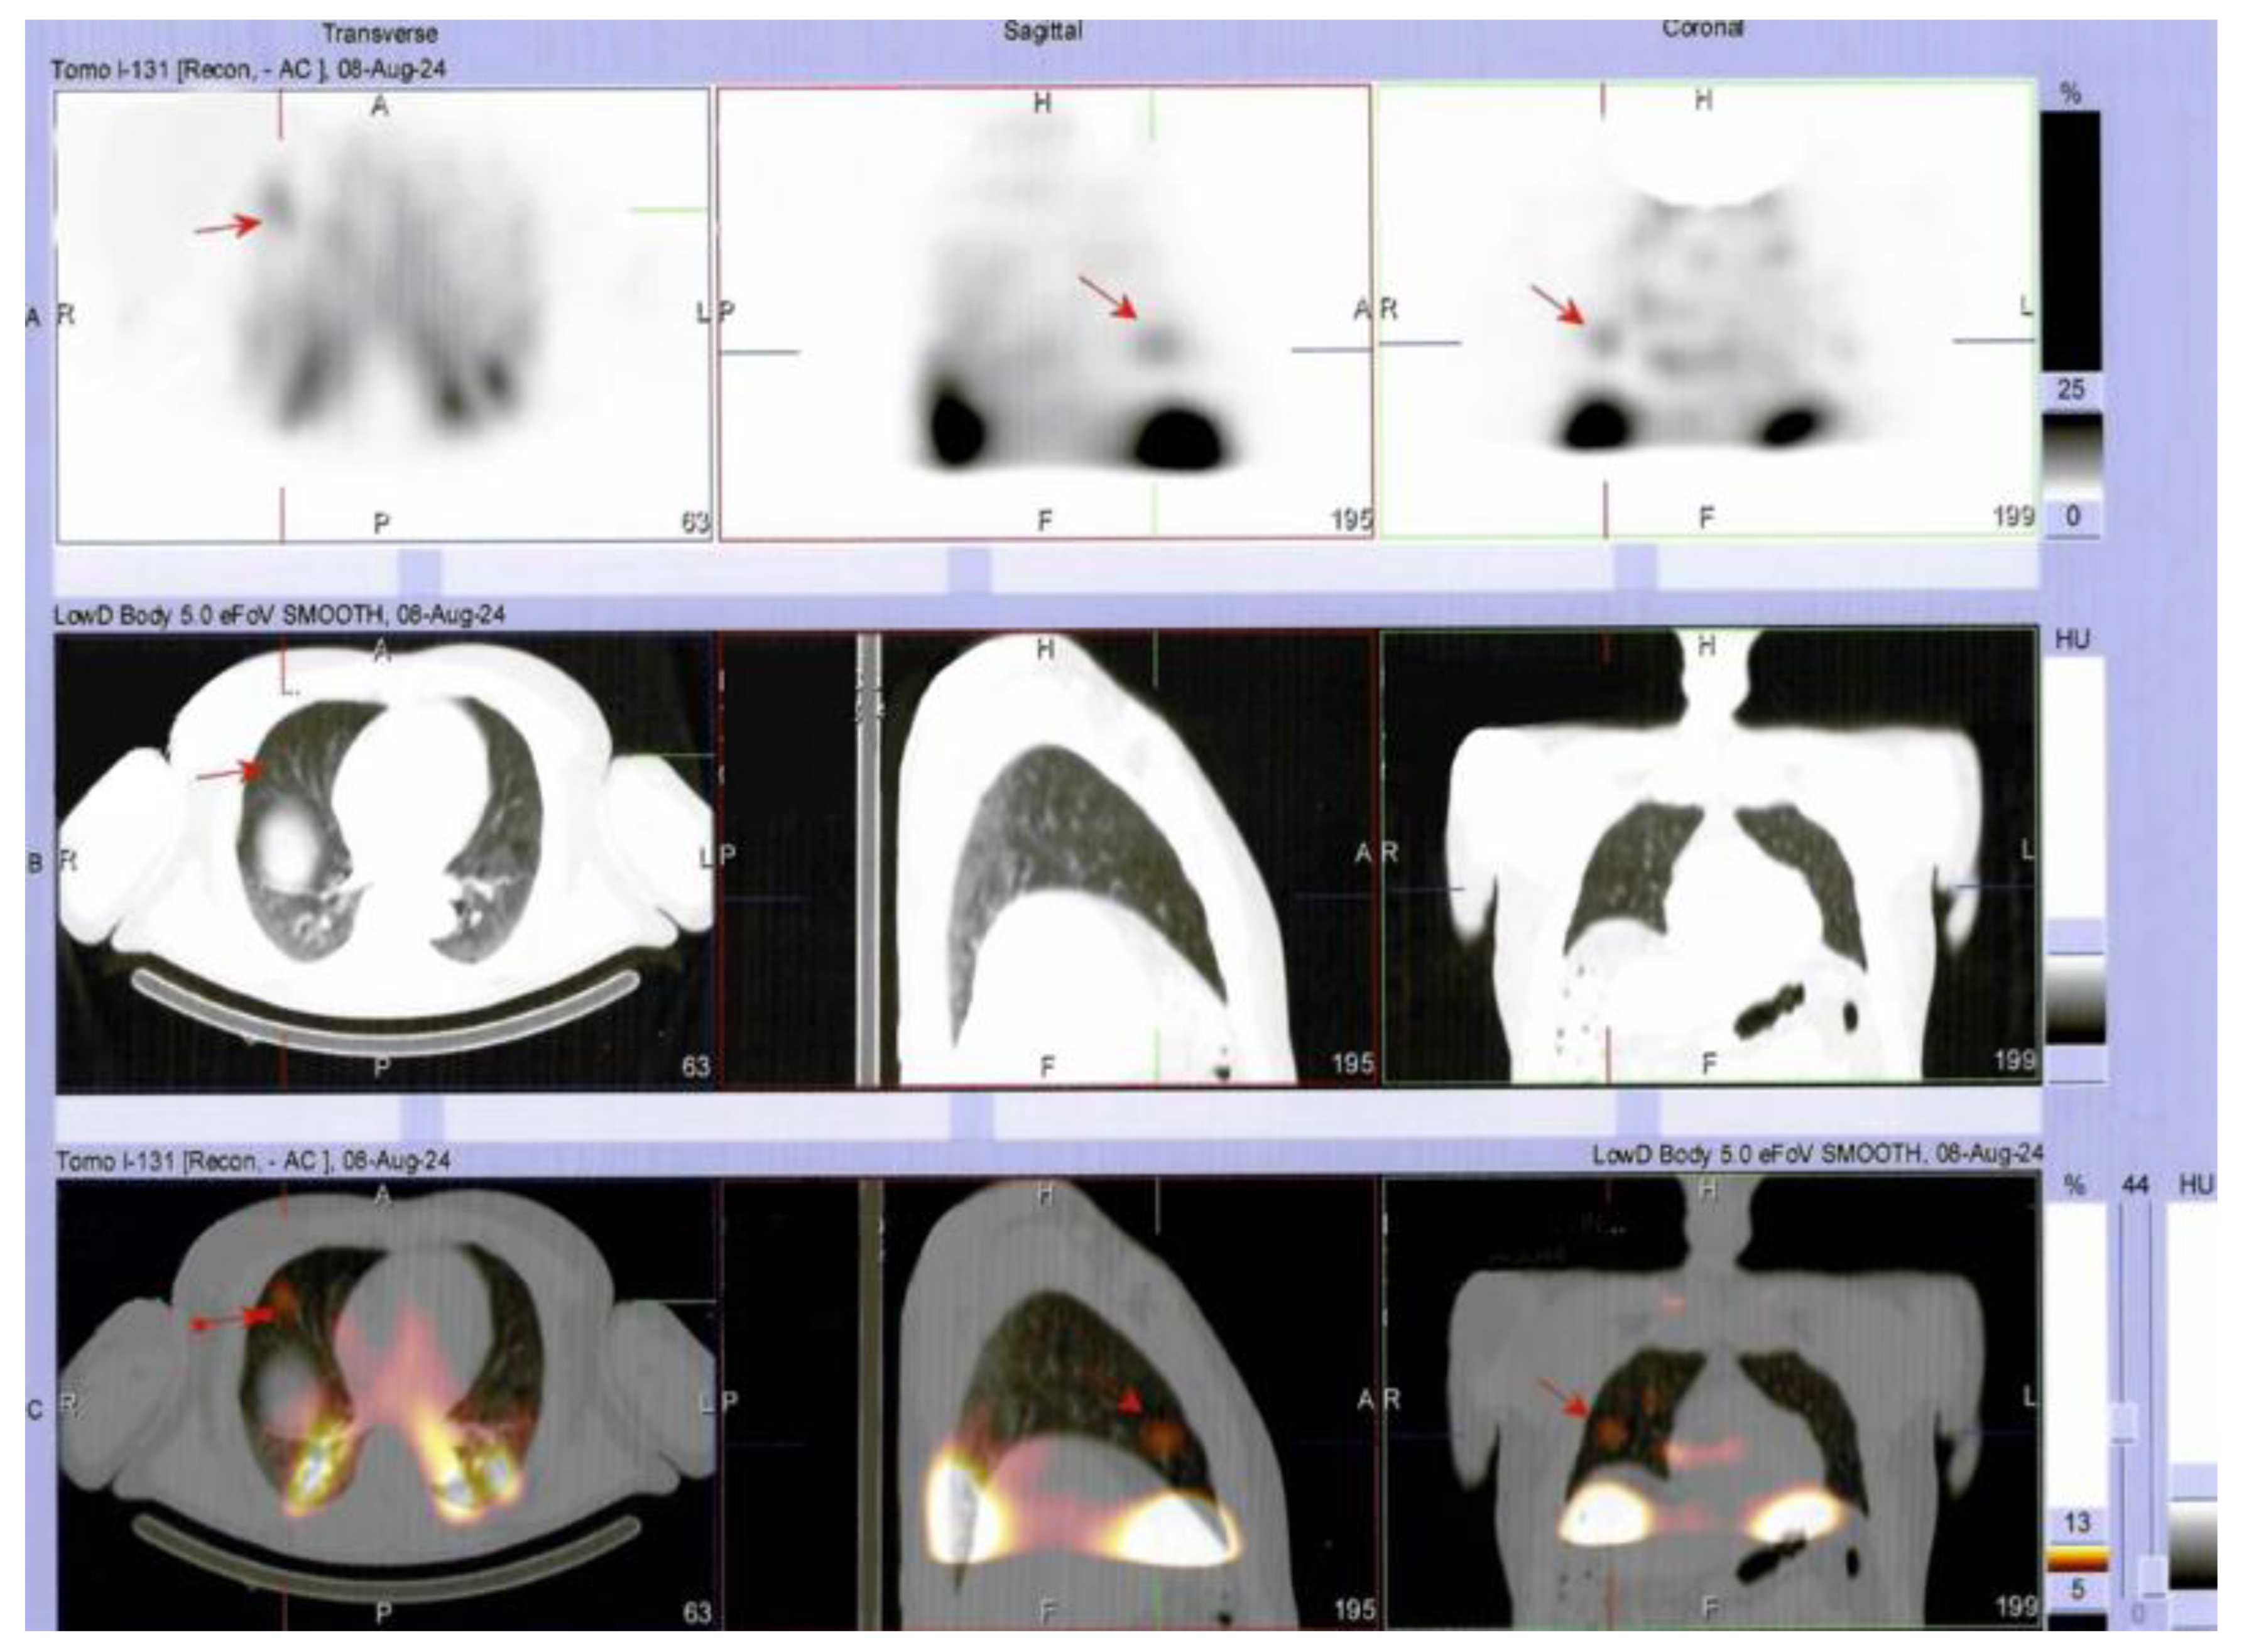Click red arrow in fused coronal image
This screenshot has height=1652, width=2244.
pyautogui.click(x=1564, y=1399)
